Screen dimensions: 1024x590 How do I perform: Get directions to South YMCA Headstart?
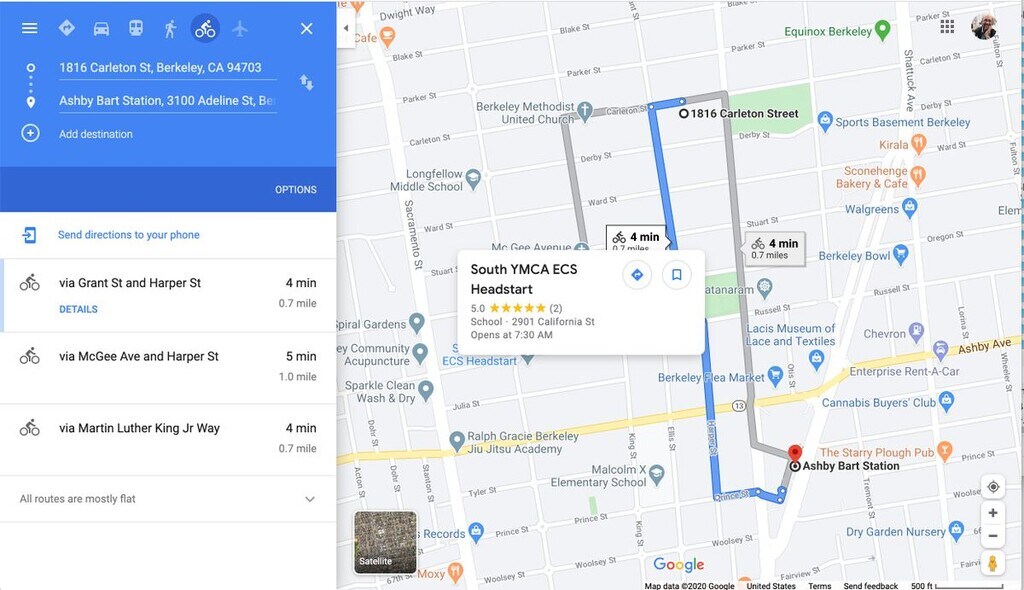pyautogui.click(x=637, y=275)
